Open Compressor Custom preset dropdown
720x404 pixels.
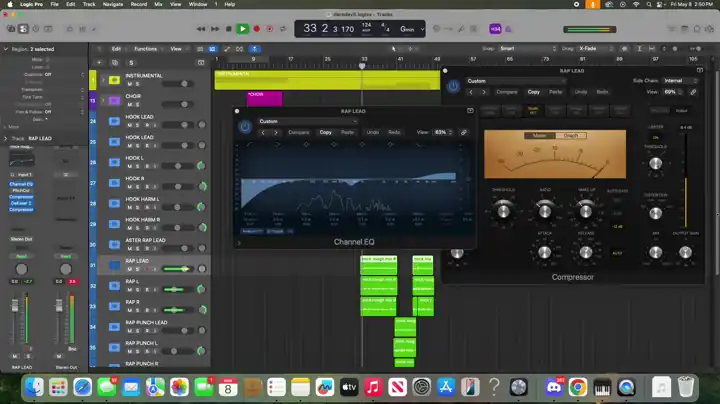click(515, 81)
